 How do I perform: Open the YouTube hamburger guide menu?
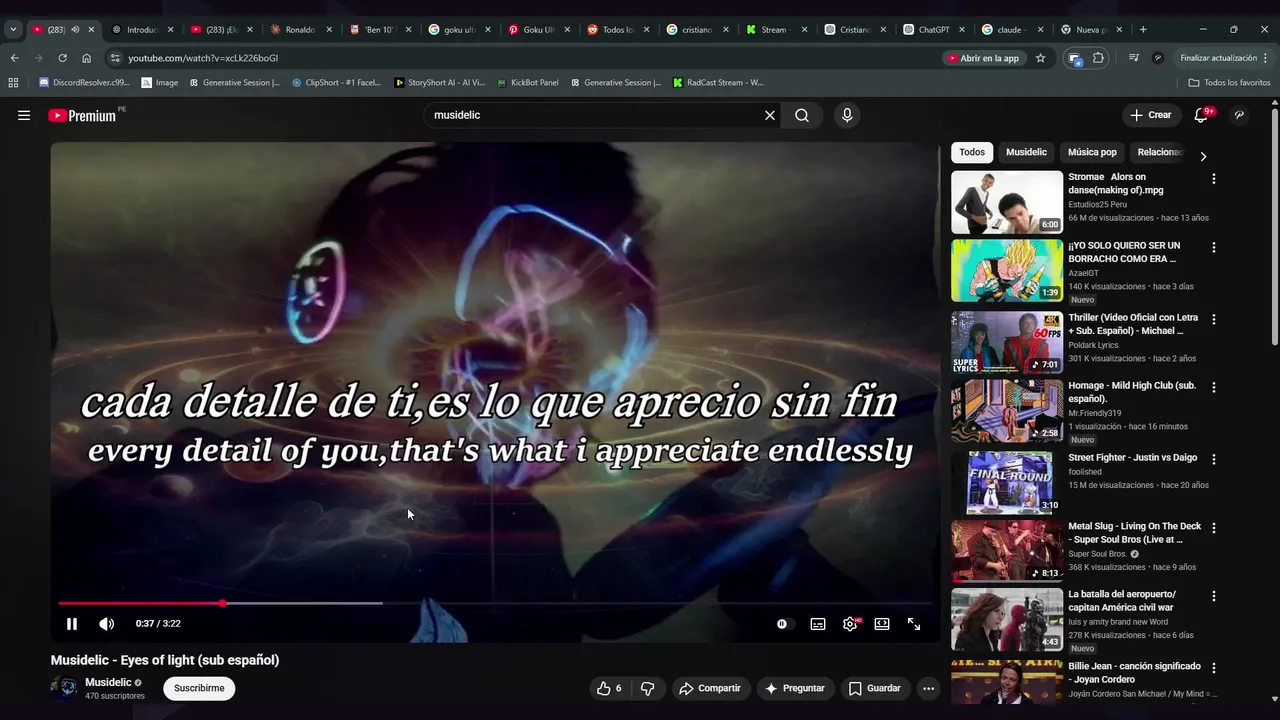coord(24,115)
